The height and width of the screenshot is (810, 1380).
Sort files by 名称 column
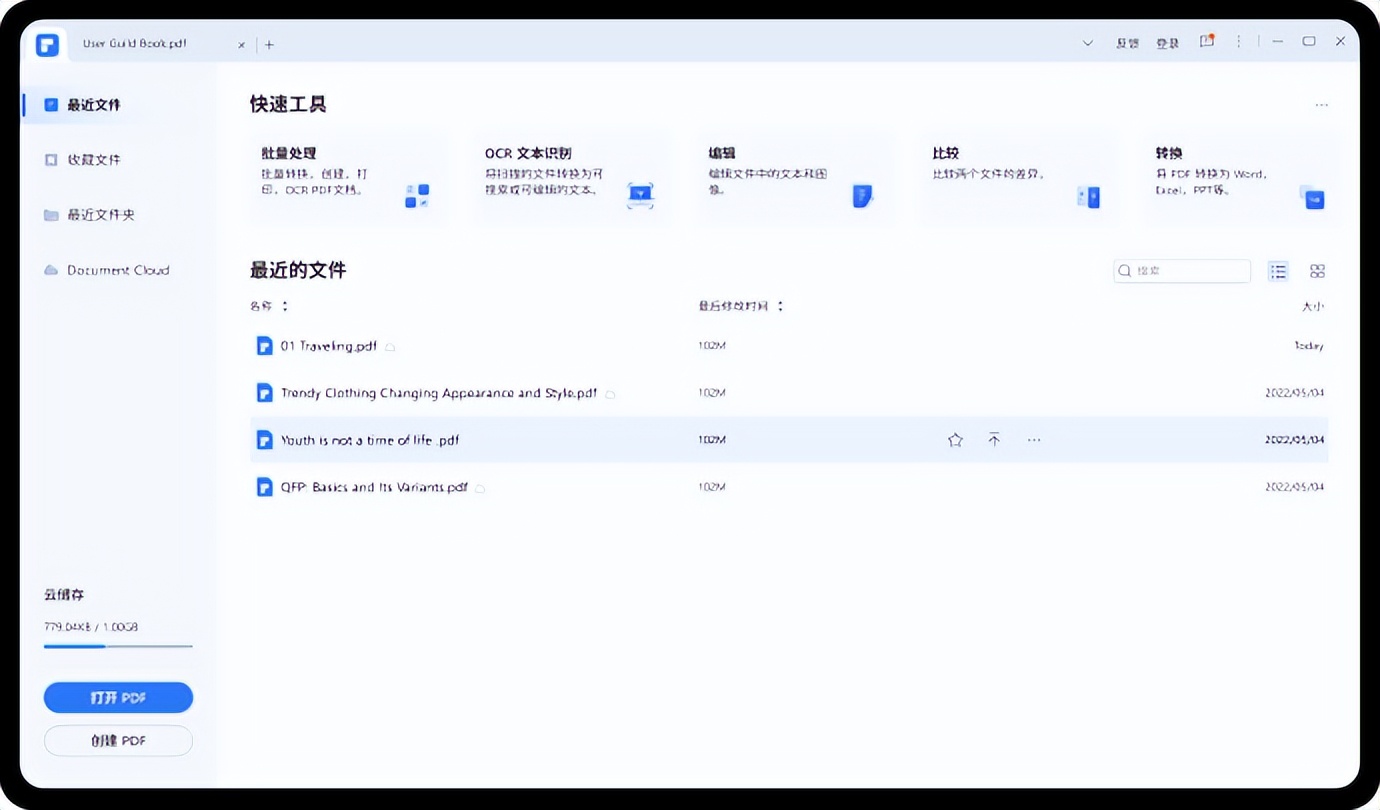264,306
